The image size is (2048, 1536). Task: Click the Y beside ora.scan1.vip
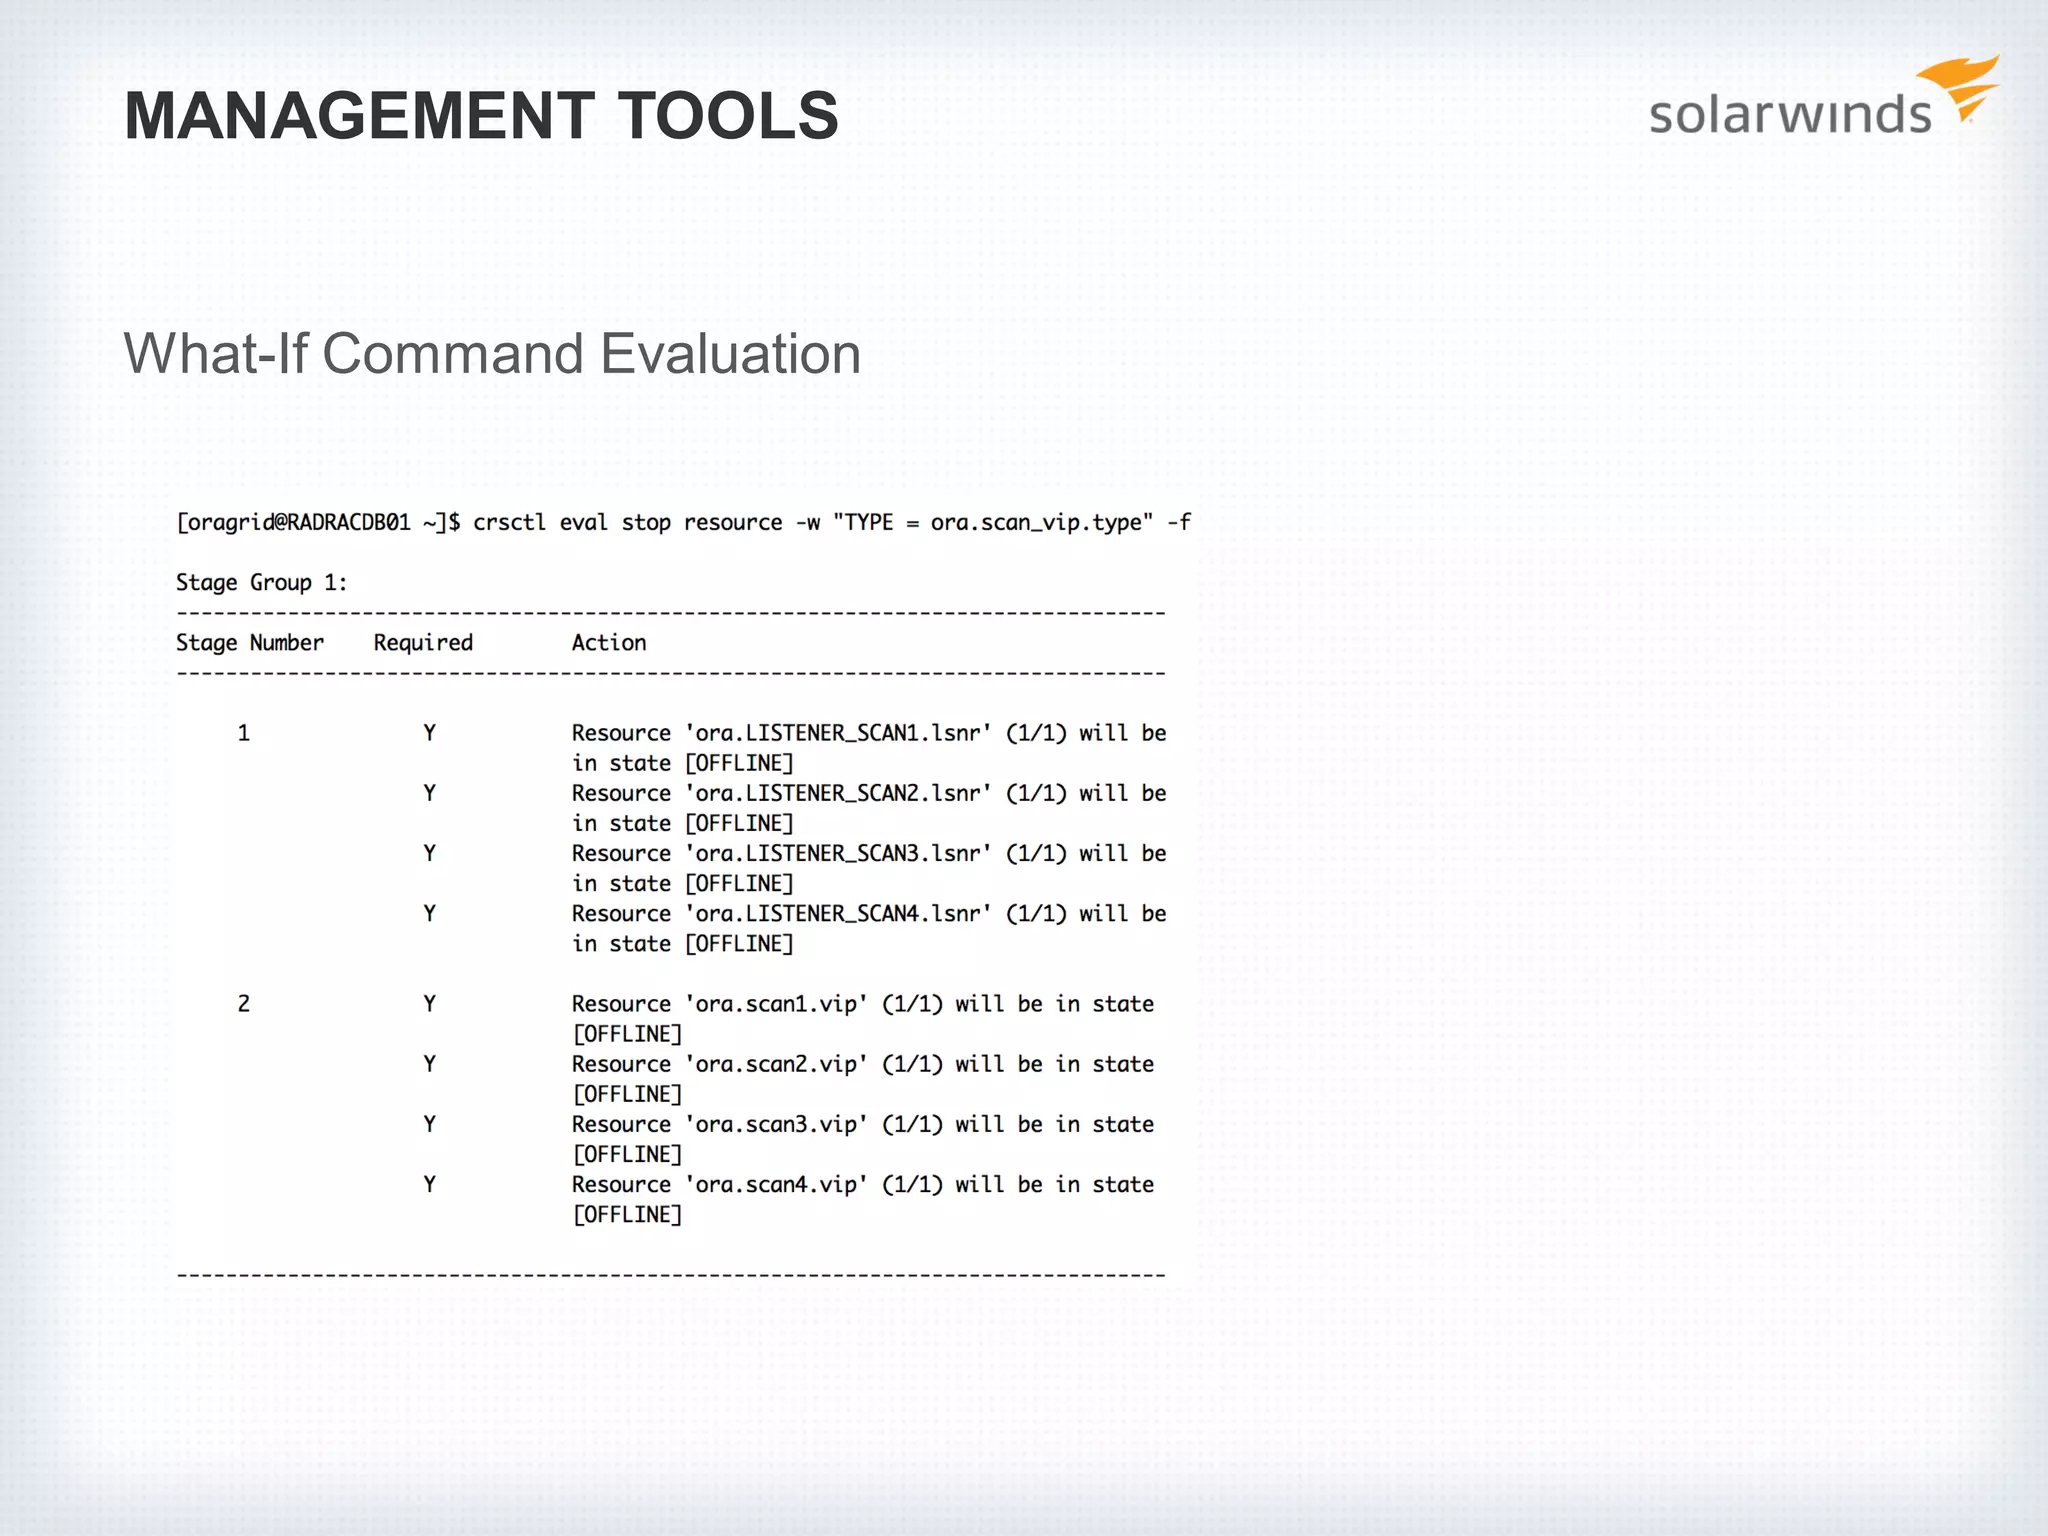coord(429,1003)
